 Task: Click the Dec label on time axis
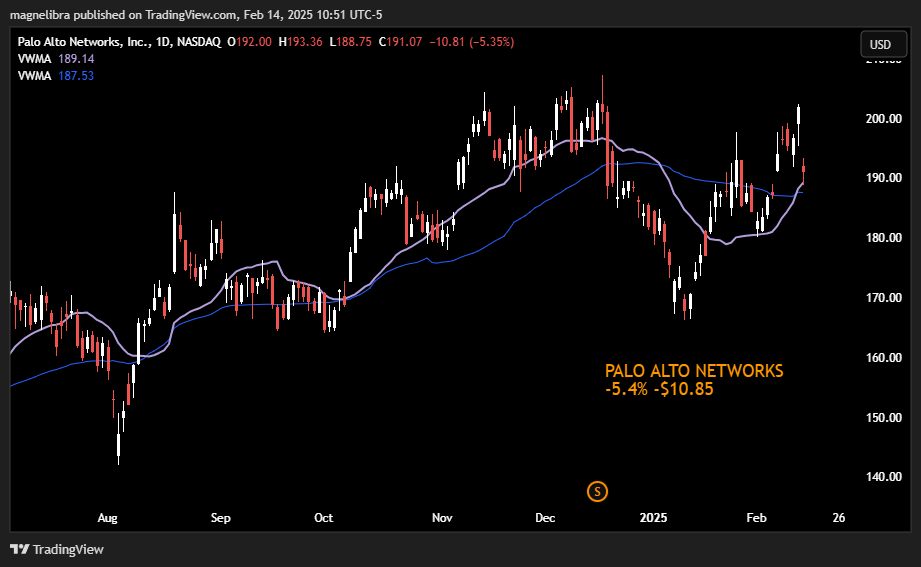(x=545, y=518)
